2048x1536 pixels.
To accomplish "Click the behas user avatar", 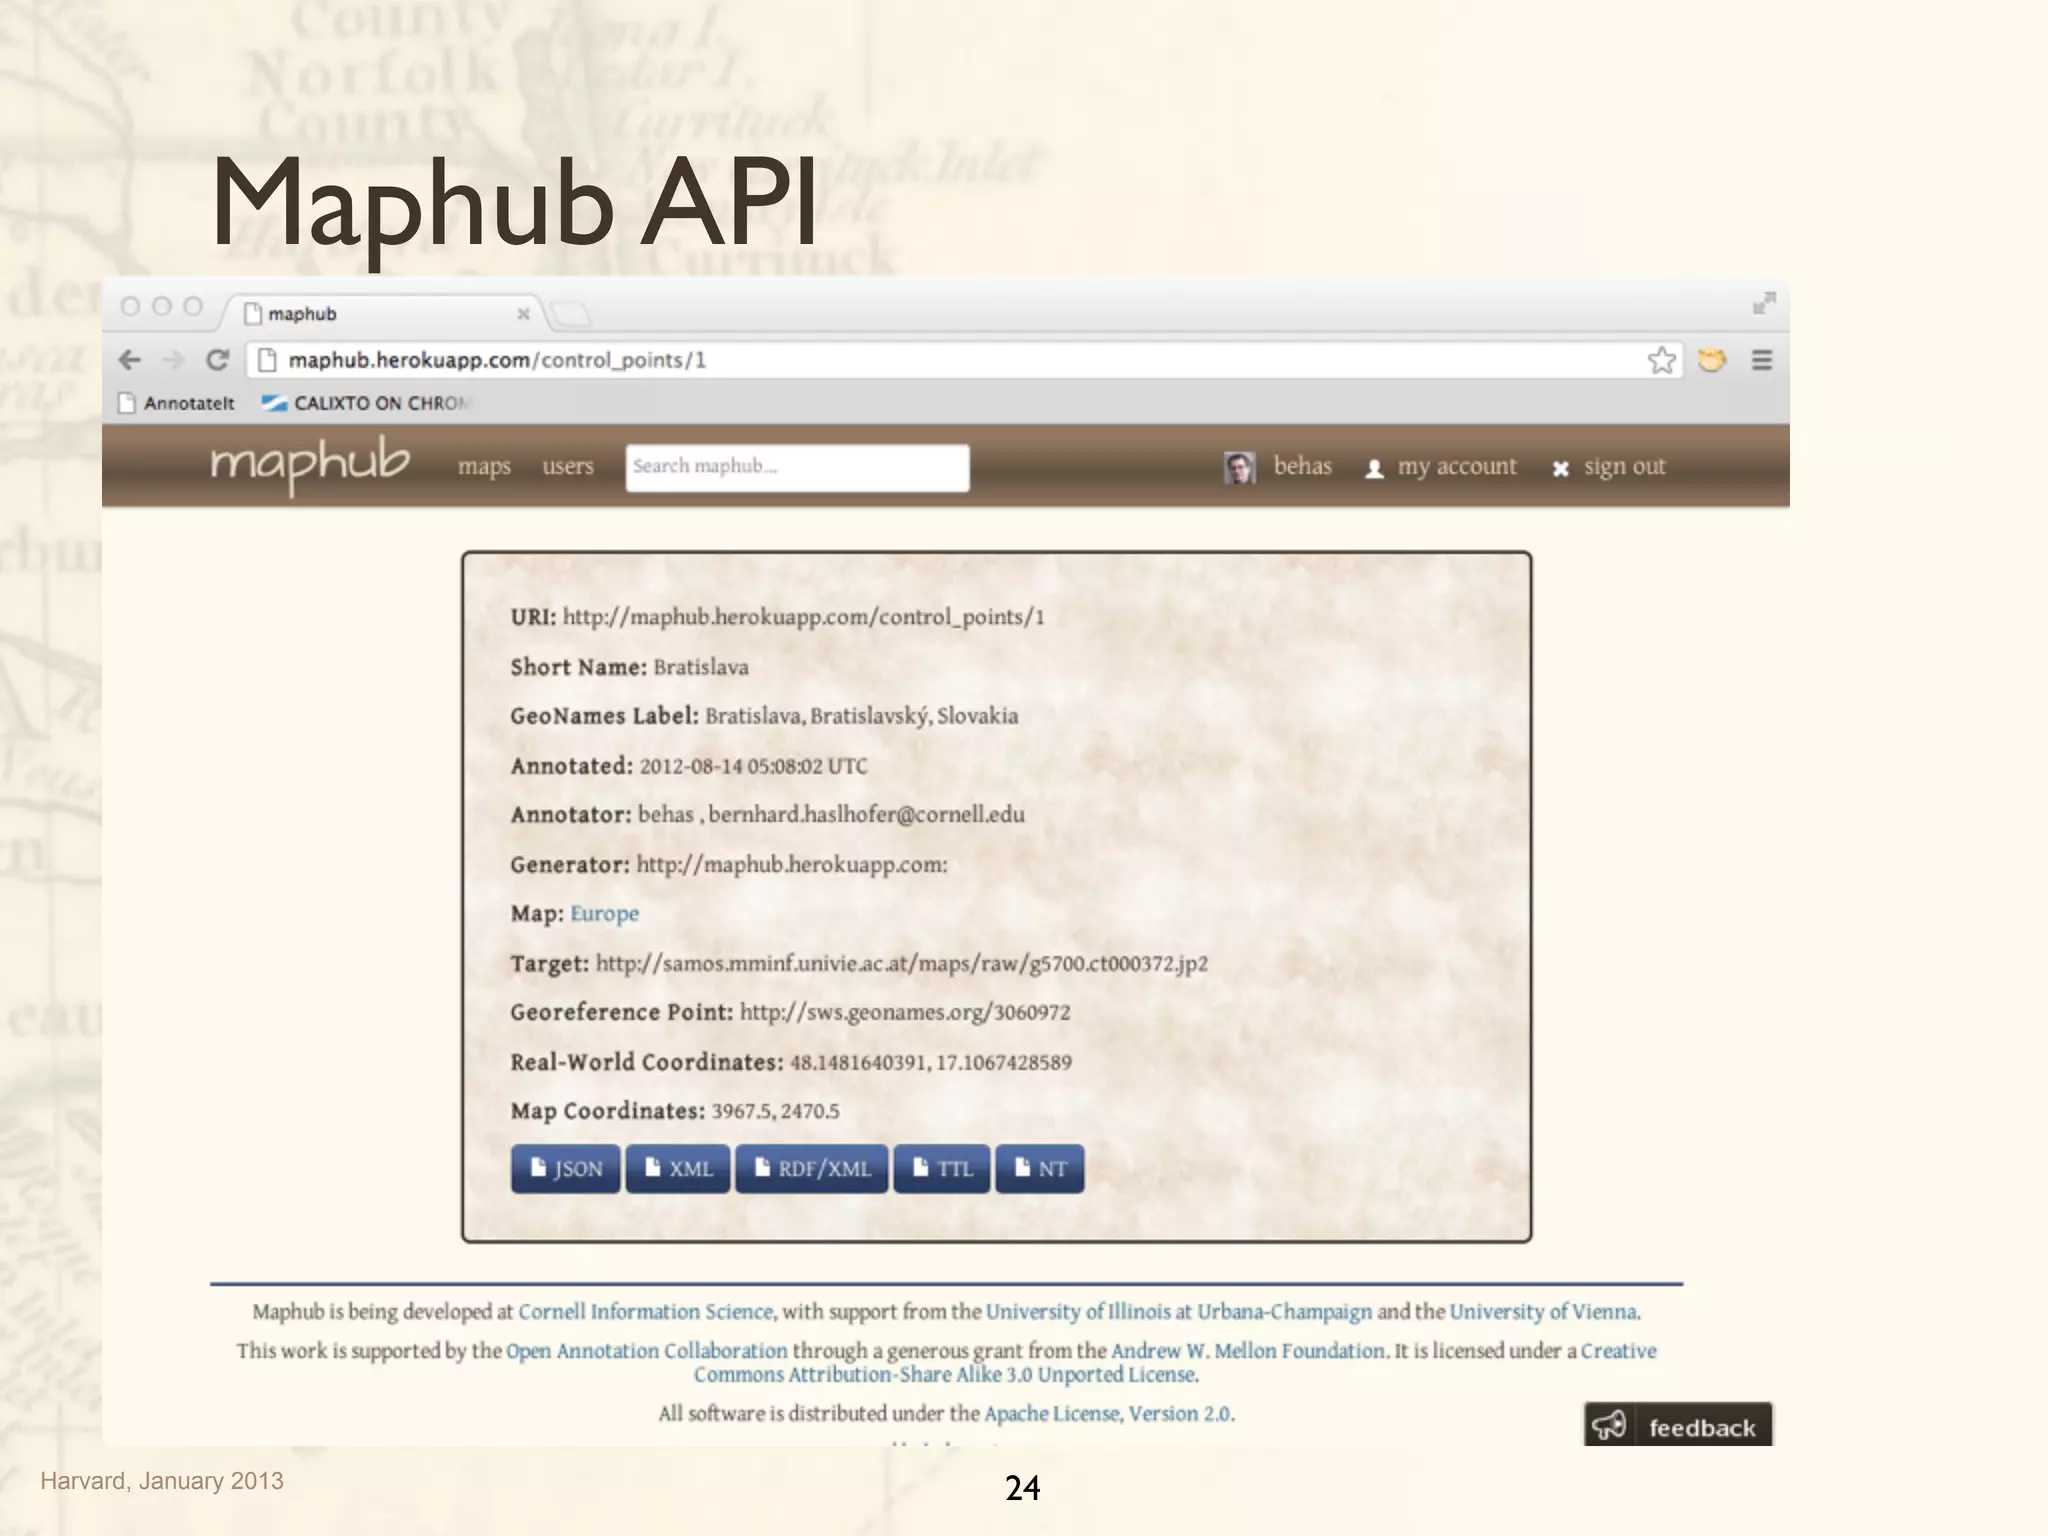I will (1239, 467).
